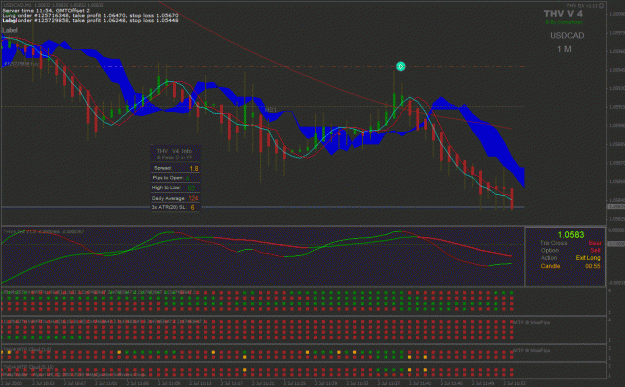The height and width of the screenshot is (387, 625).
Task: Select the '1 M' timeframe label
Action: [564, 49]
